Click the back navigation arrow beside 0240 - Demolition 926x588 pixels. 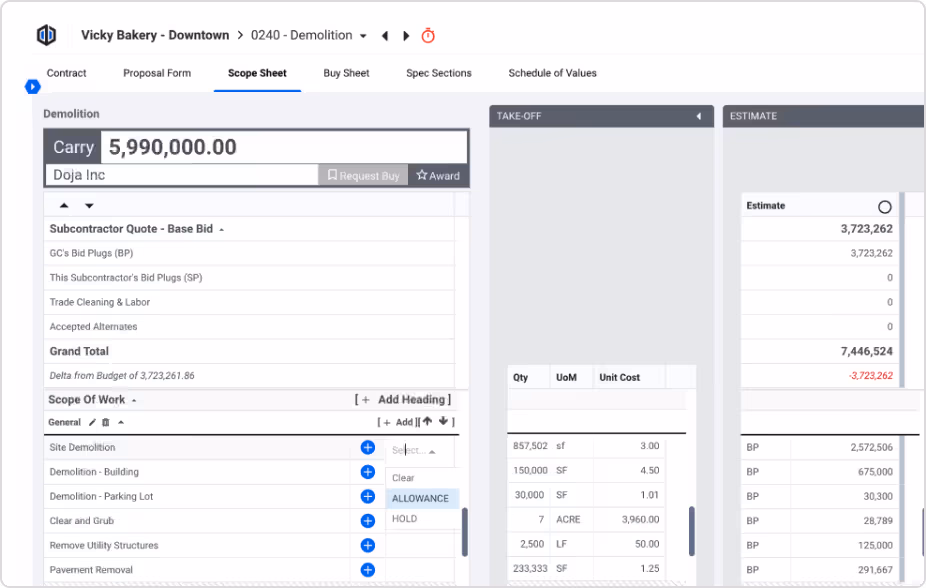(x=385, y=34)
